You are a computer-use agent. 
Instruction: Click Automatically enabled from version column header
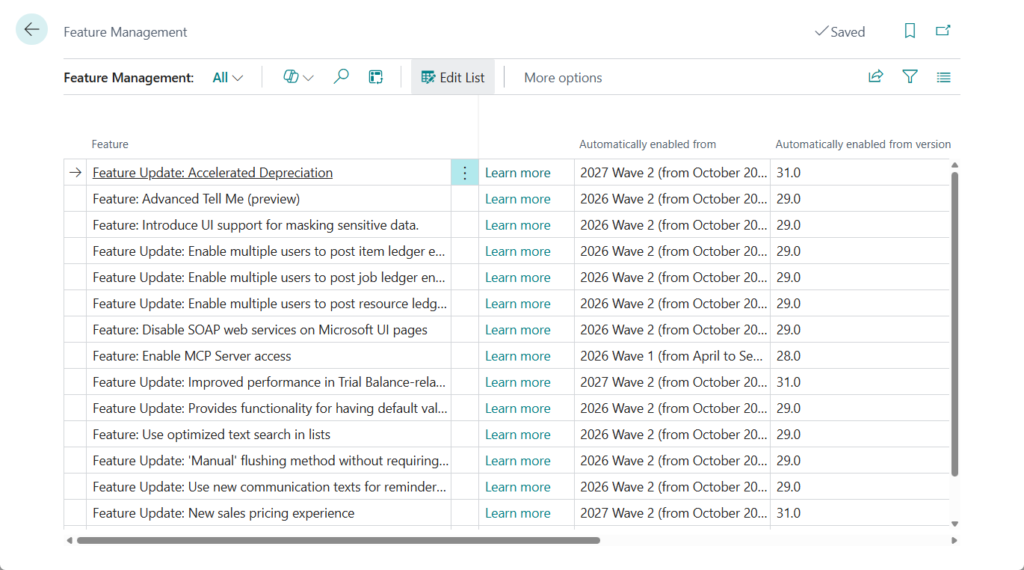point(862,144)
